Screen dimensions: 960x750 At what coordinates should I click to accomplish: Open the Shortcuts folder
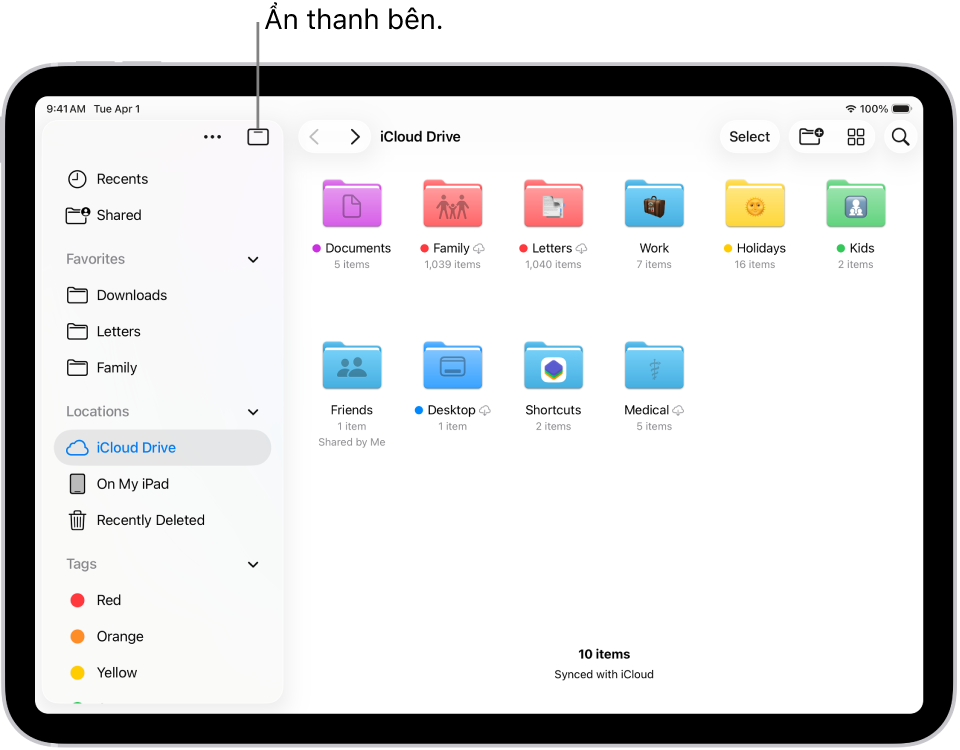(x=553, y=365)
